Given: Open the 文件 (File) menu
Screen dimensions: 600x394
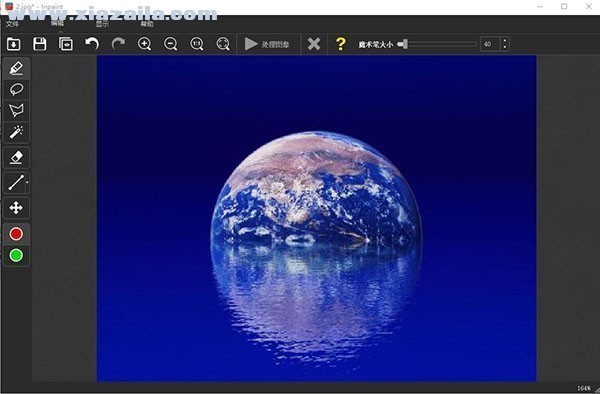Looking at the screenshot, I should (x=12, y=24).
